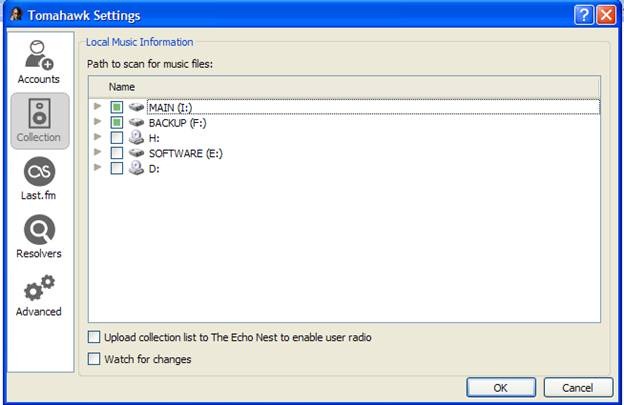The image size is (624, 405).
Task: Select the Collection speaker icon
Action: [x=39, y=112]
